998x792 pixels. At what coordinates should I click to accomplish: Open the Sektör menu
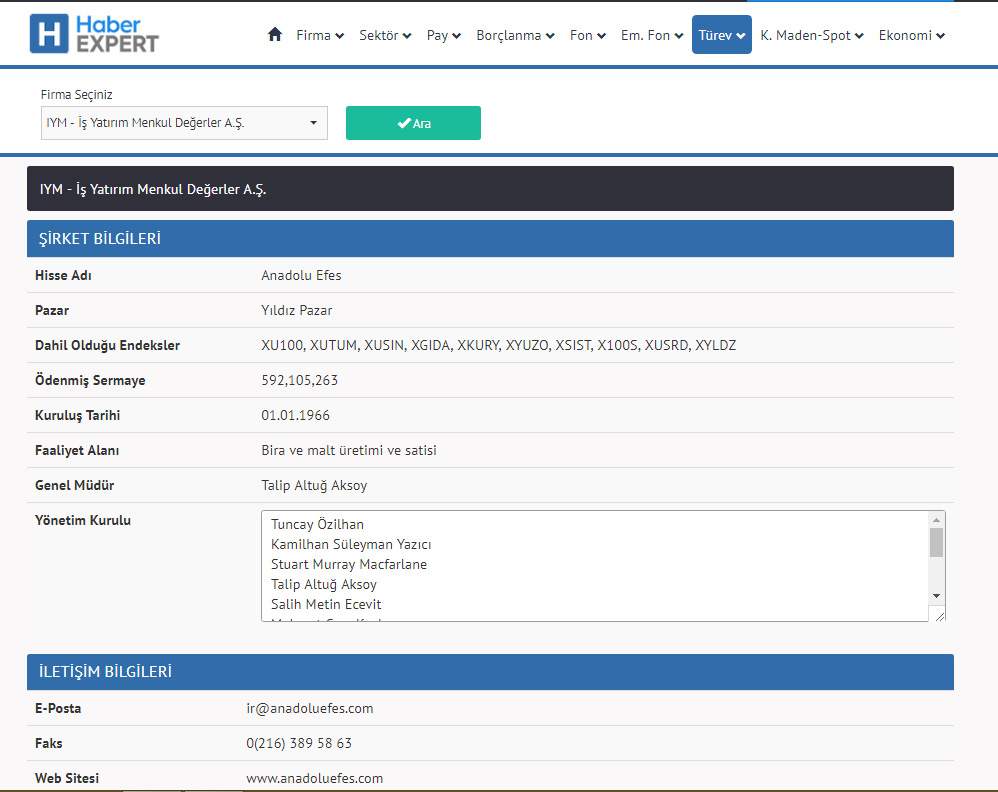coord(385,35)
